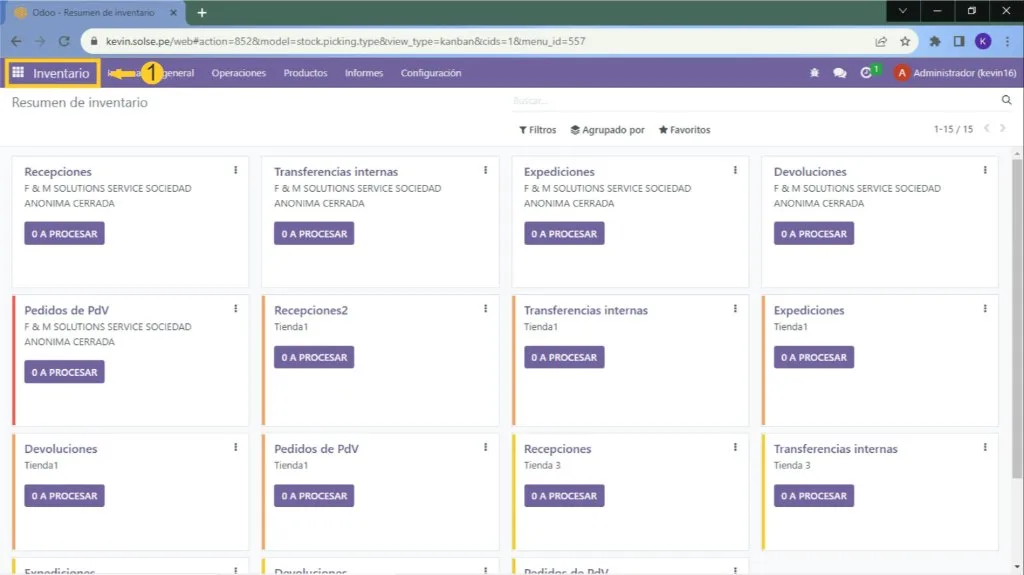The height and width of the screenshot is (575, 1024).
Task: Open the Productos menu
Action: (x=305, y=73)
